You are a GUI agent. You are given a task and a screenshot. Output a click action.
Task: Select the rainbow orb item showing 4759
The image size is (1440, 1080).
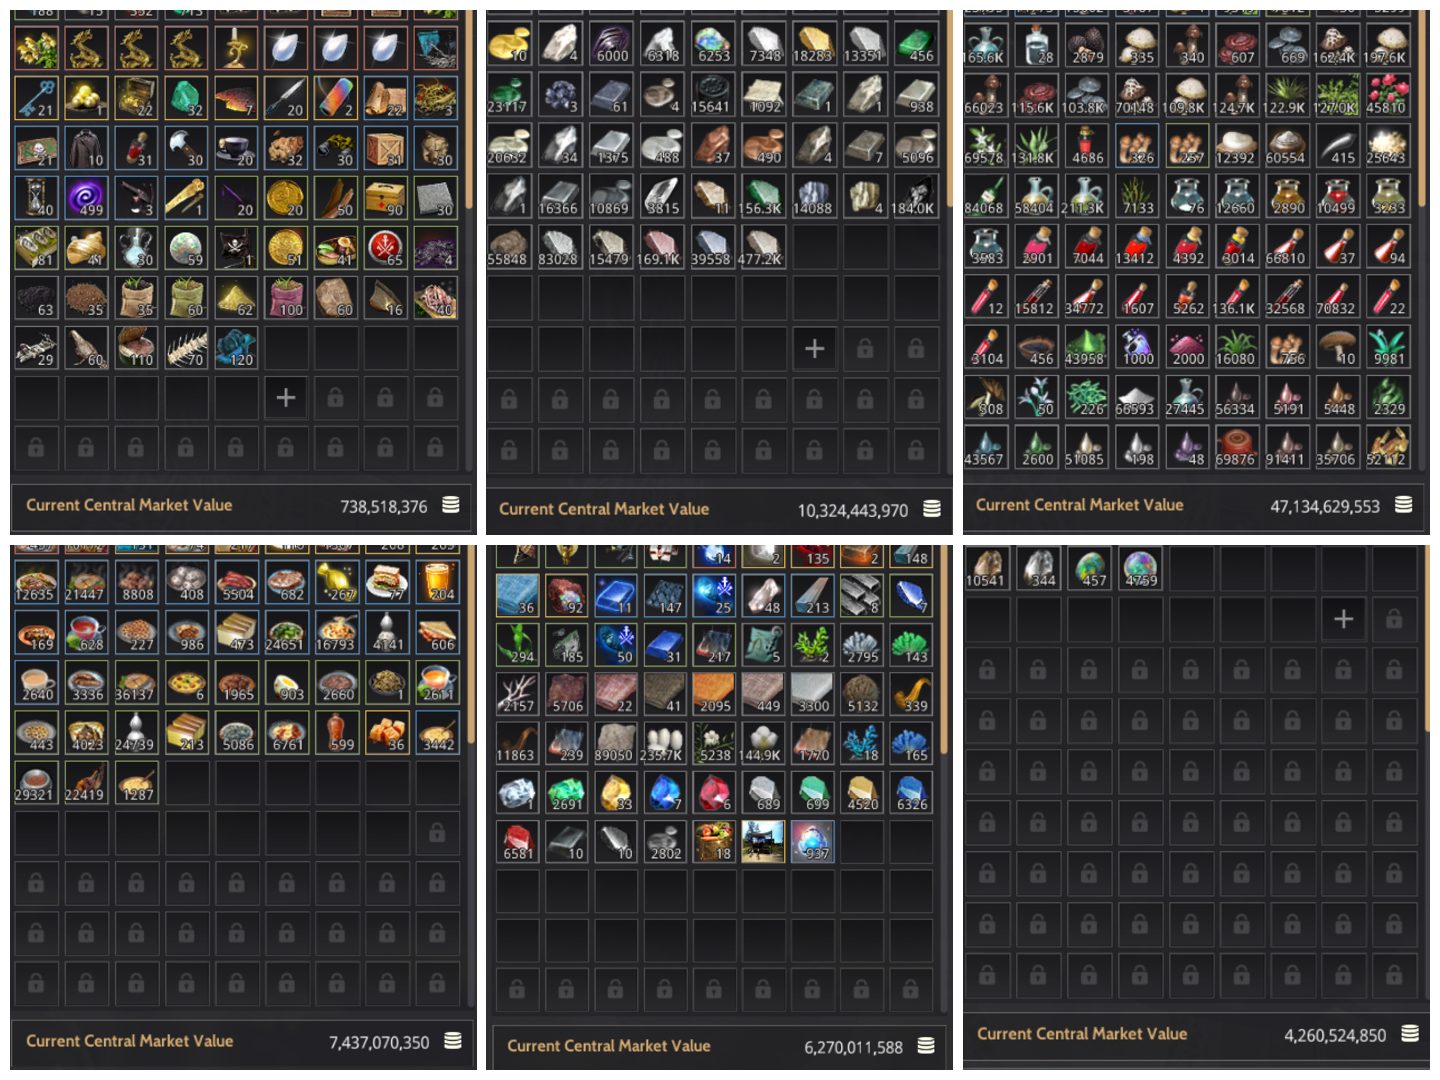tap(1140, 568)
